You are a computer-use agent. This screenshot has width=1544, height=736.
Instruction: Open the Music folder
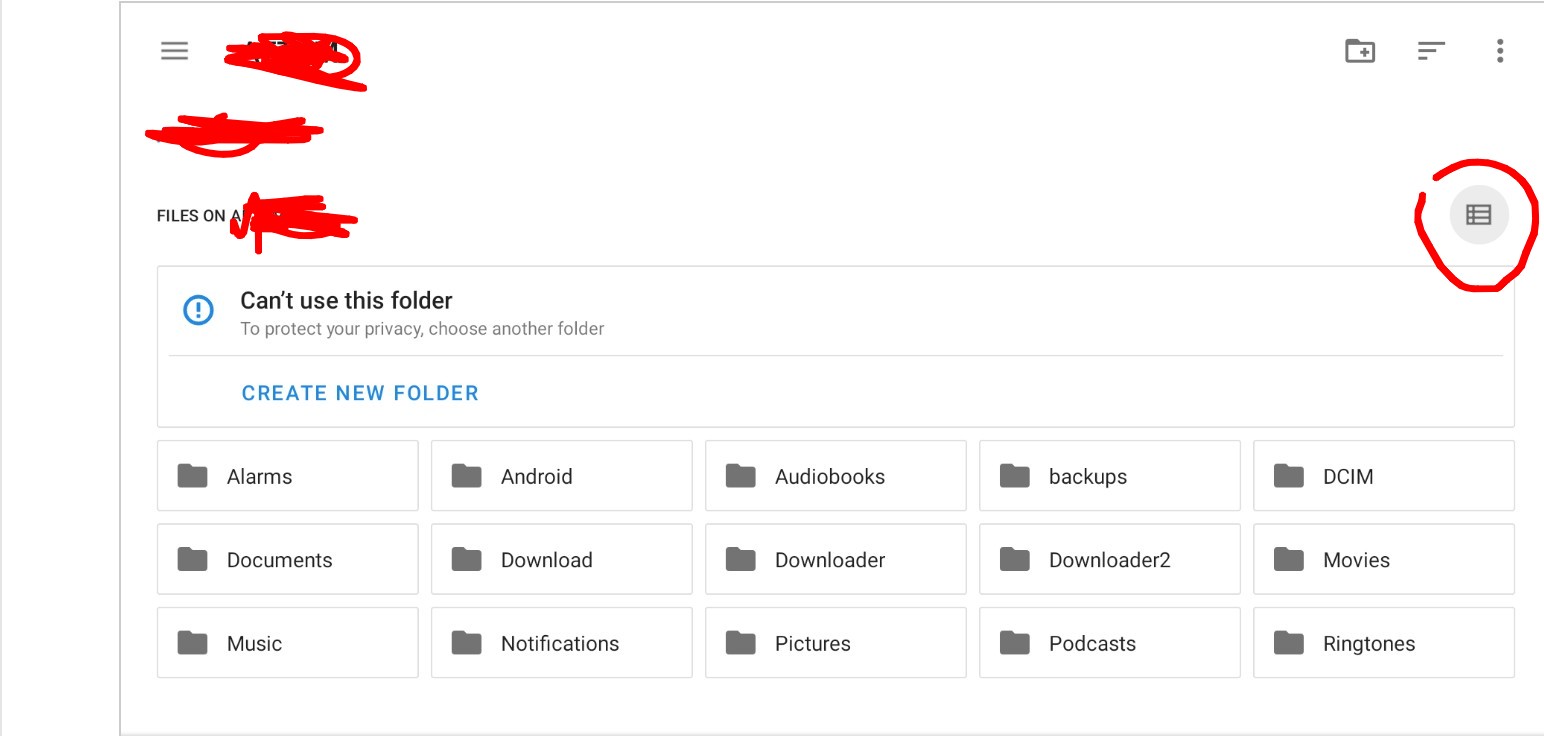pyautogui.click(x=287, y=643)
